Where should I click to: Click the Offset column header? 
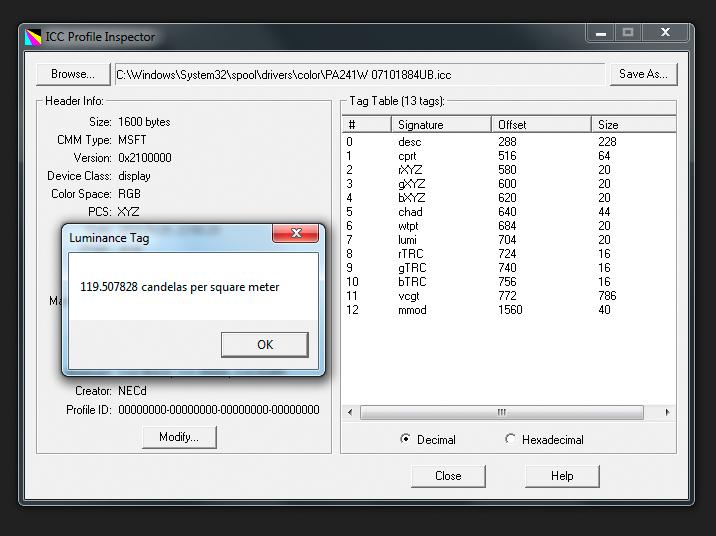click(x=541, y=125)
